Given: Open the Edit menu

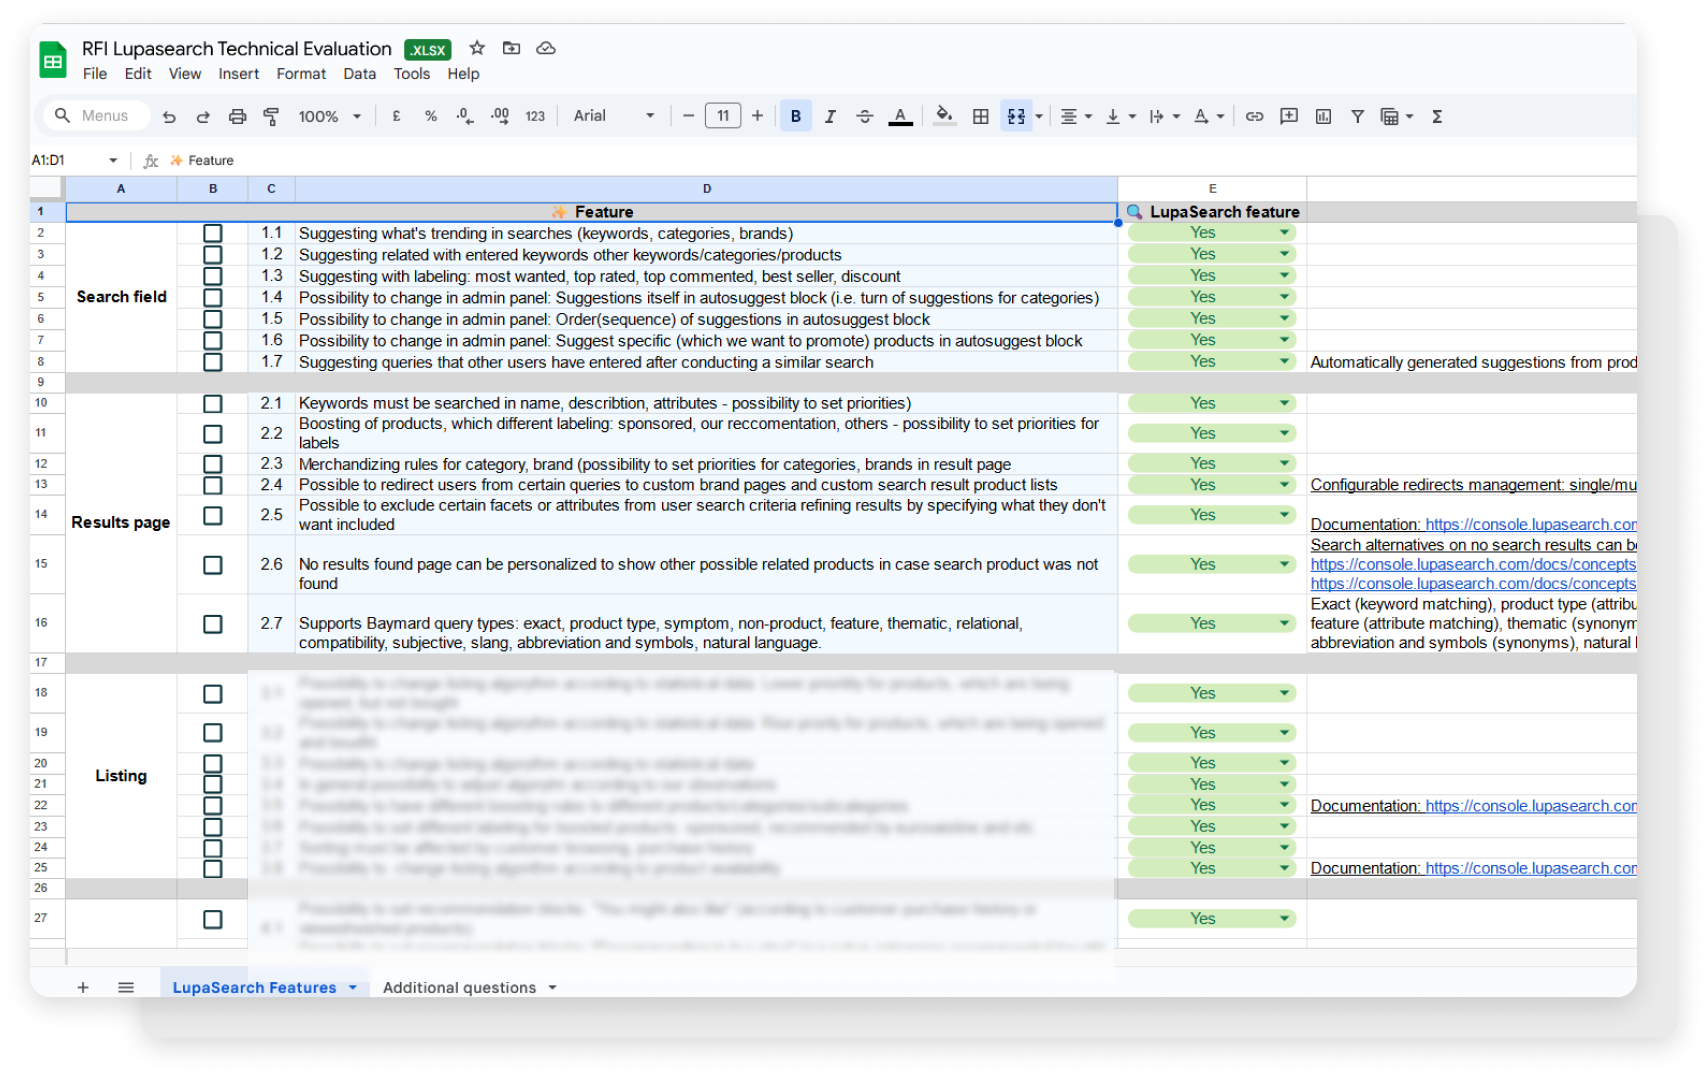Looking at the screenshot, I should 138,74.
